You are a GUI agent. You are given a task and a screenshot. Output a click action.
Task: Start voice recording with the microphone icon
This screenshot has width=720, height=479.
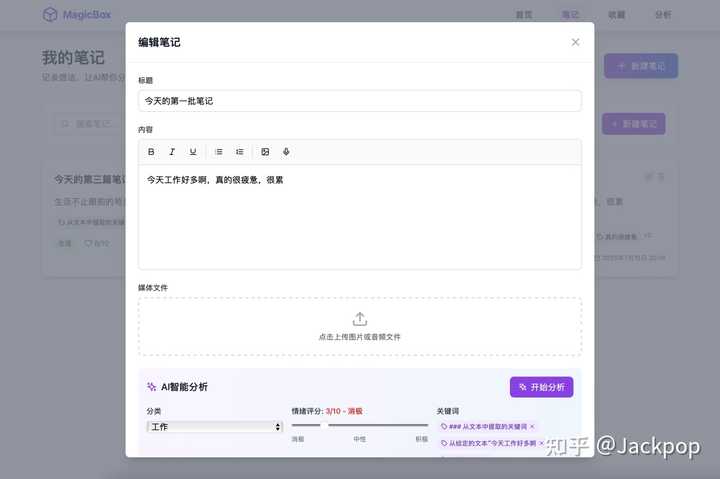[286, 152]
